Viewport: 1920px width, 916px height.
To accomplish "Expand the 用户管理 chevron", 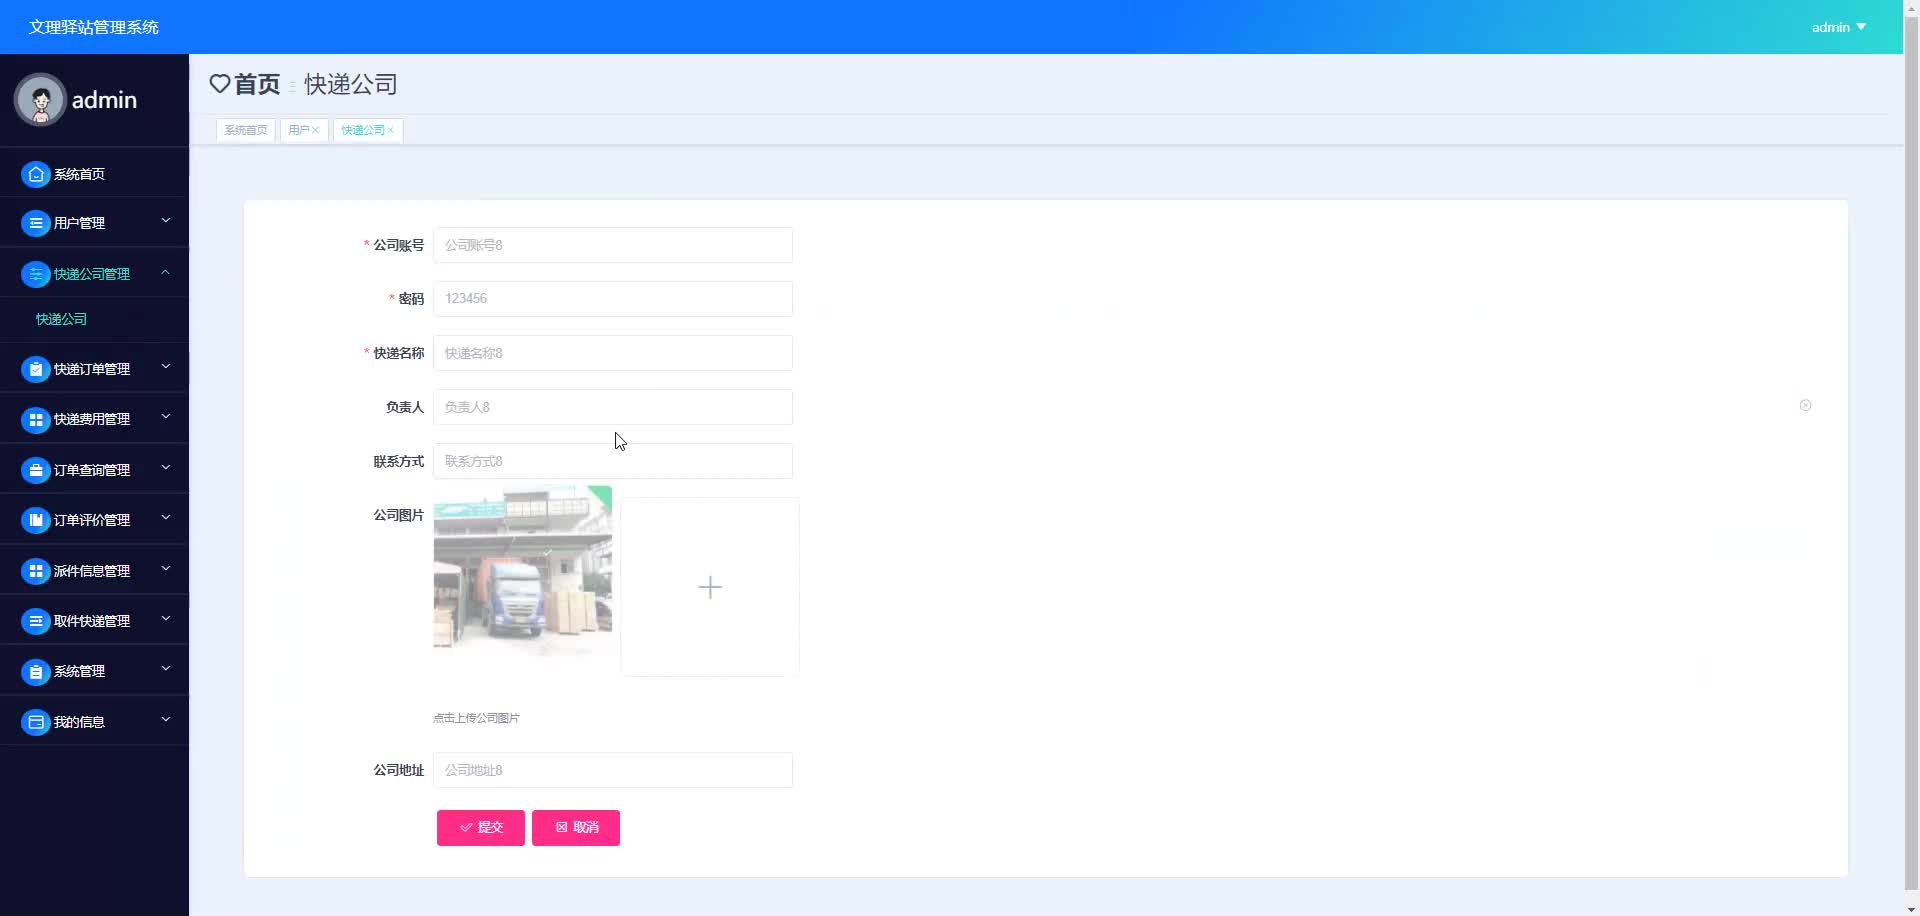I will [x=166, y=221].
